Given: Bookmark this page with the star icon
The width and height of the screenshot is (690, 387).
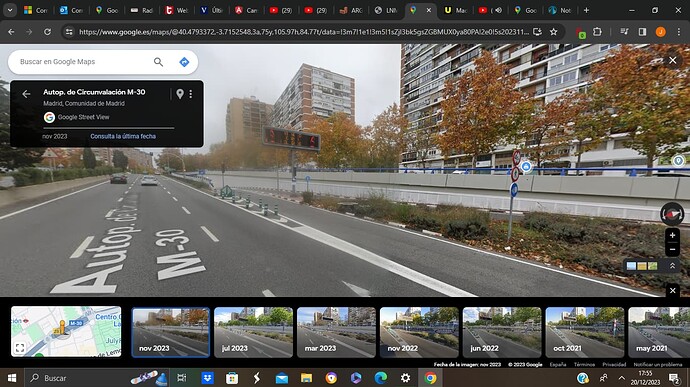Looking at the screenshot, I should 554,32.
